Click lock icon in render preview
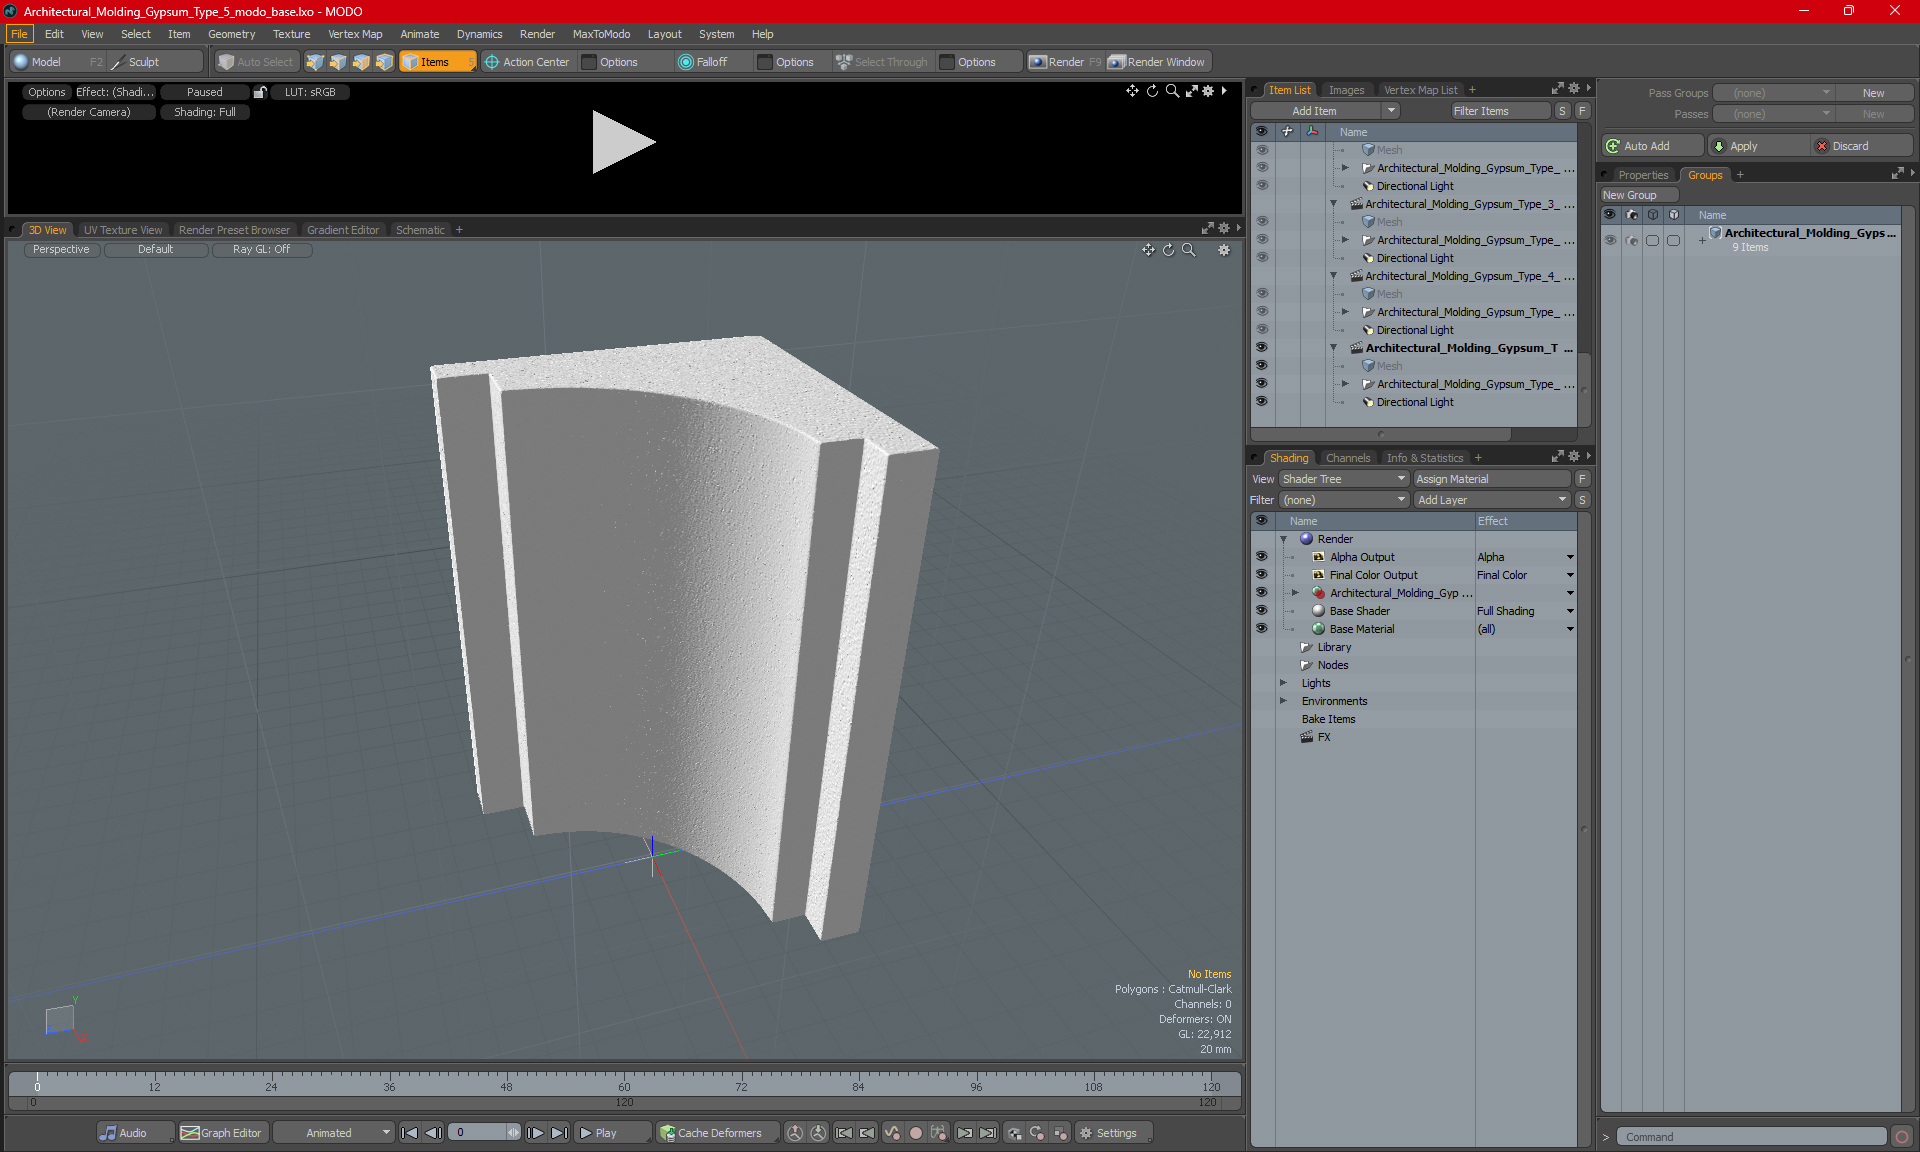The width and height of the screenshot is (1920, 1152). (x=260, y=92)
